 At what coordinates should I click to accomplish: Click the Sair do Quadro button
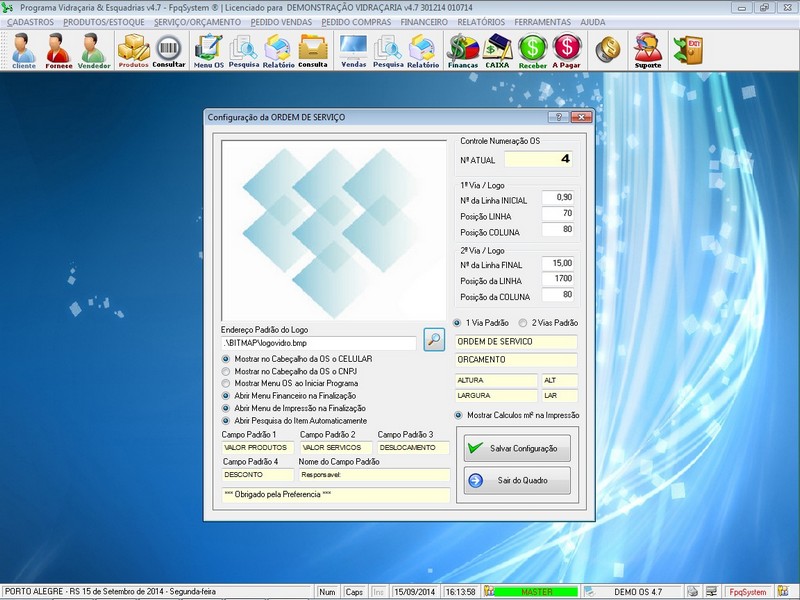coord(517,481)
